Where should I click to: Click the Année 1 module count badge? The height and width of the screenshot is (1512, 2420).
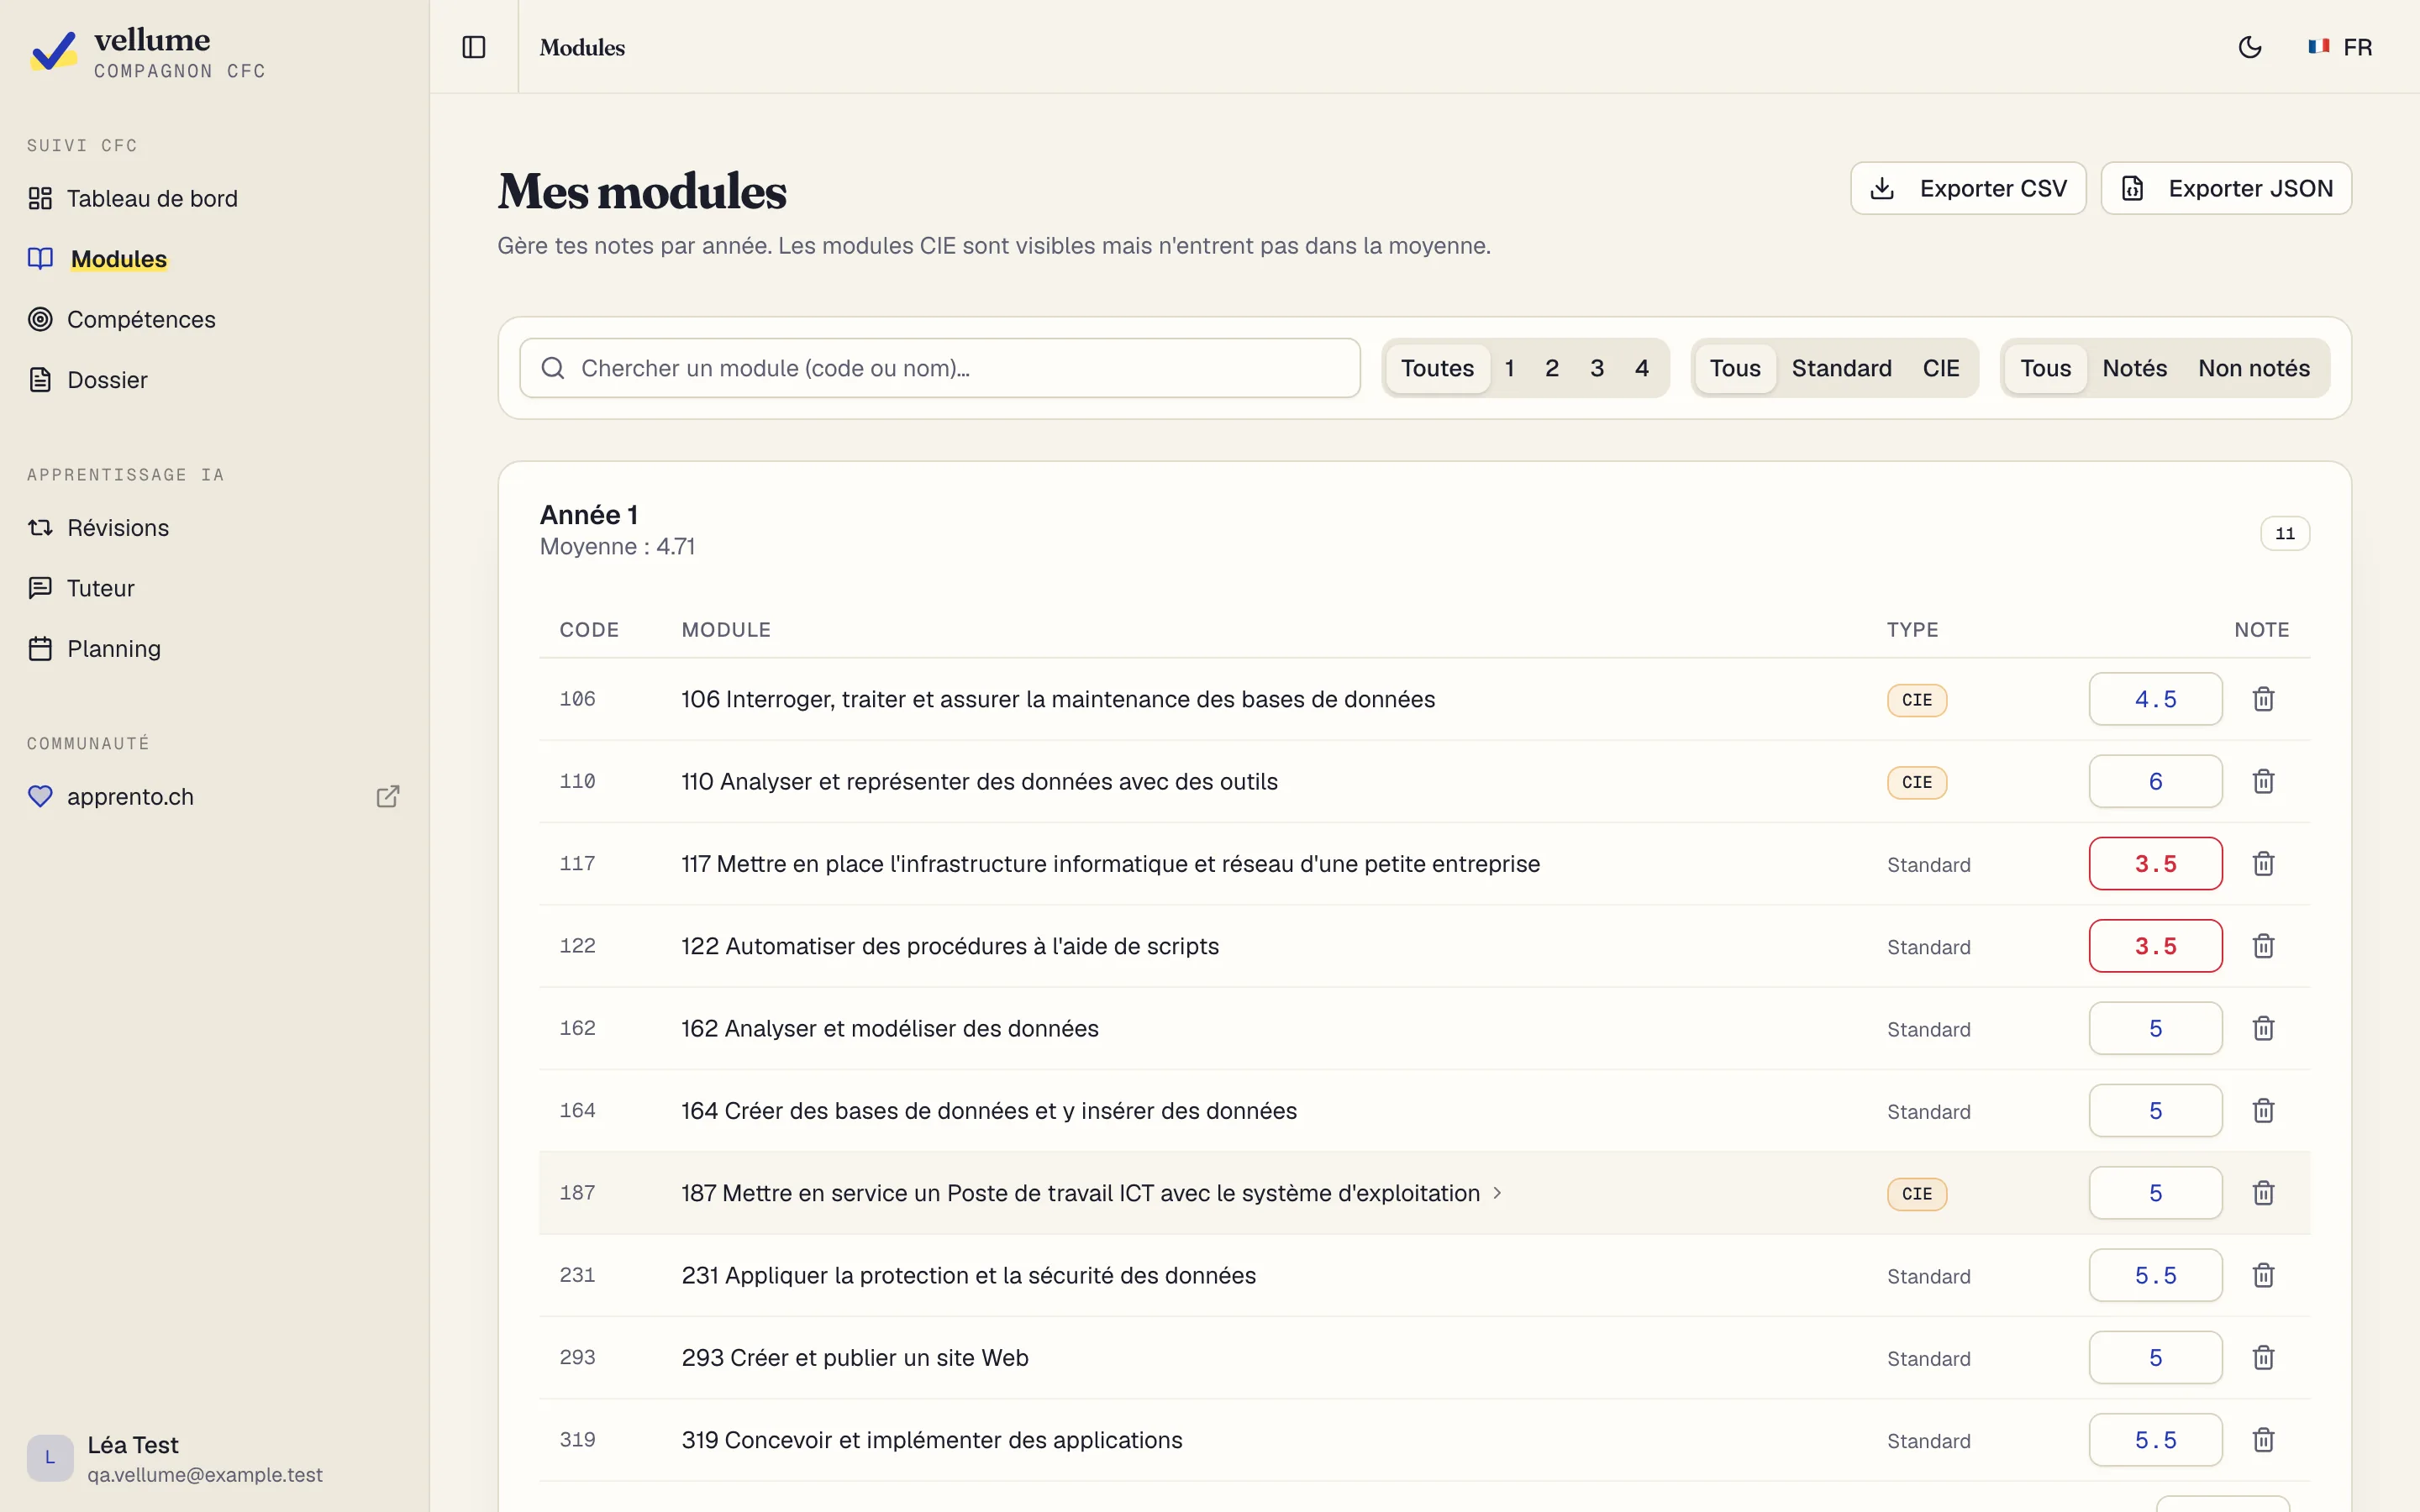coord(2285,533)
